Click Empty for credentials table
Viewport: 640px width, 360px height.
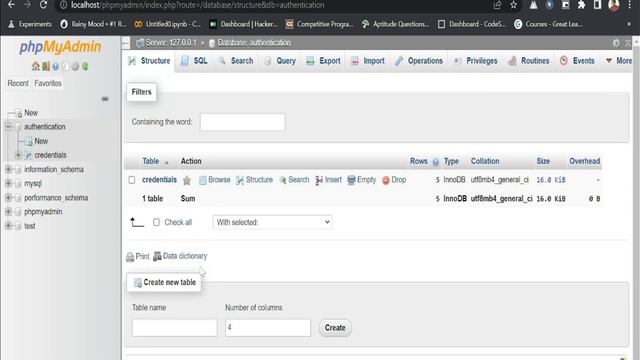pos(362,180)
